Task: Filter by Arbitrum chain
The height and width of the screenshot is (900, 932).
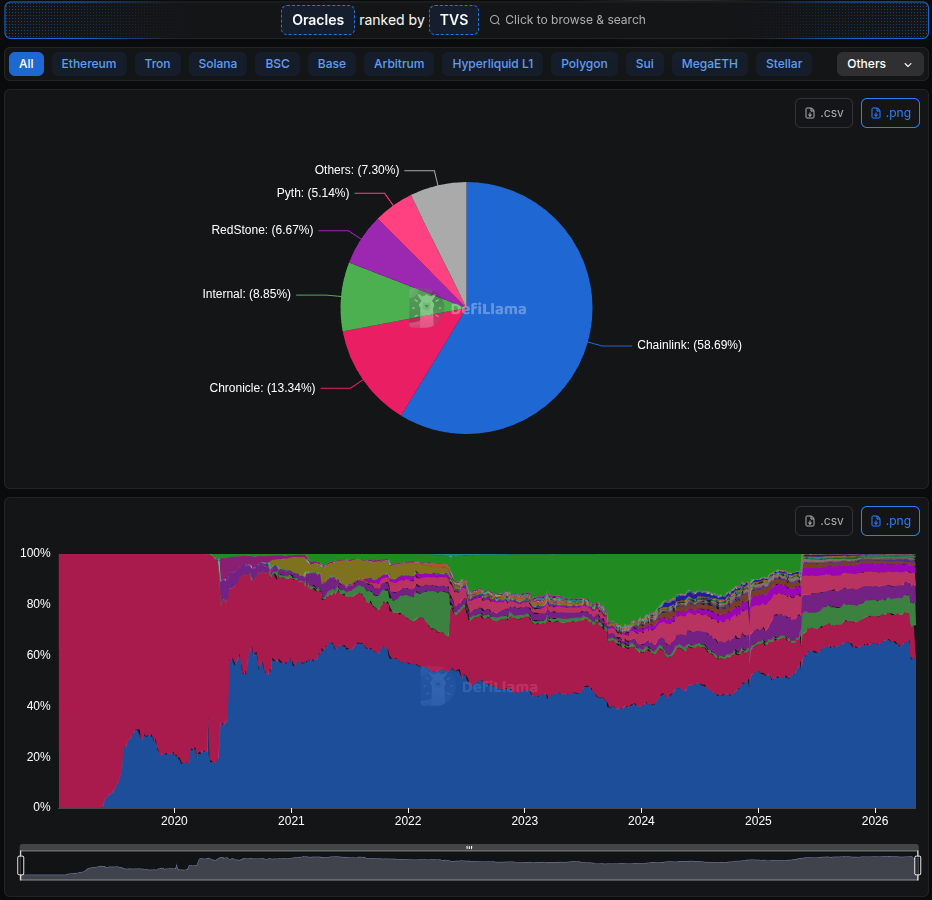Action: pyautogui.click(x=399, y=64)
